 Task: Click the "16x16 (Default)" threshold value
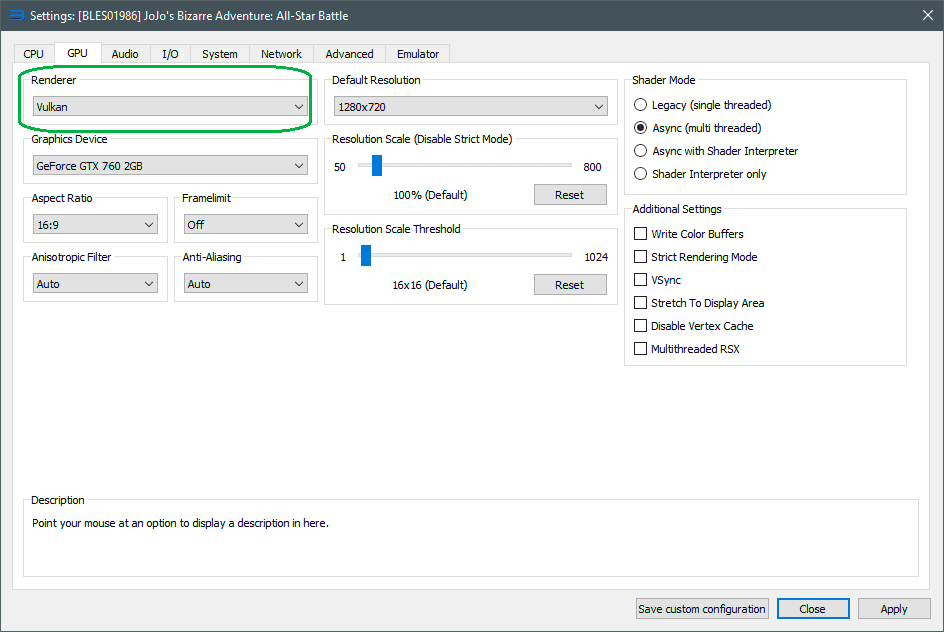(430, 285)
